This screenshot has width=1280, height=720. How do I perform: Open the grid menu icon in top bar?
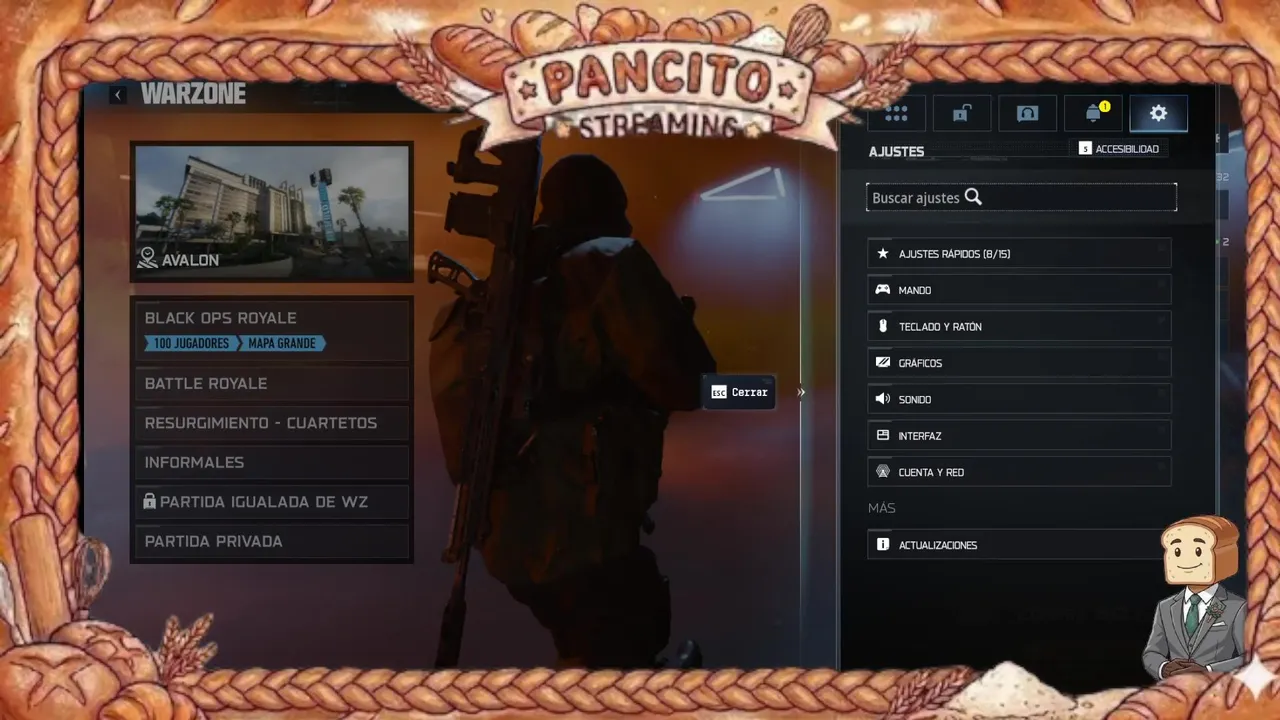[x=896, y=113]
